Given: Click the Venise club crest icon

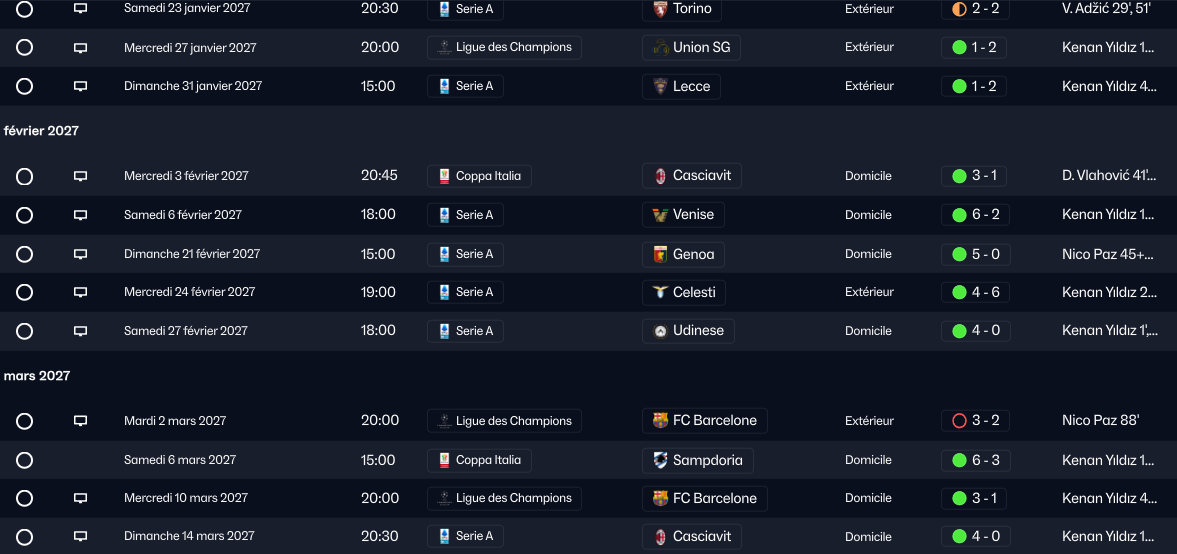Looking at the screenshot, I should [660, 214].
